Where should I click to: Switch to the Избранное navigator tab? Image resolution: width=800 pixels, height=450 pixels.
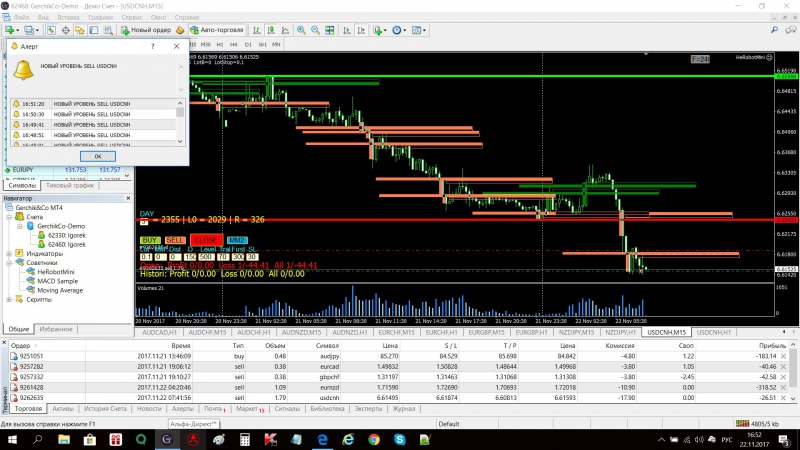tap(56, 329)
